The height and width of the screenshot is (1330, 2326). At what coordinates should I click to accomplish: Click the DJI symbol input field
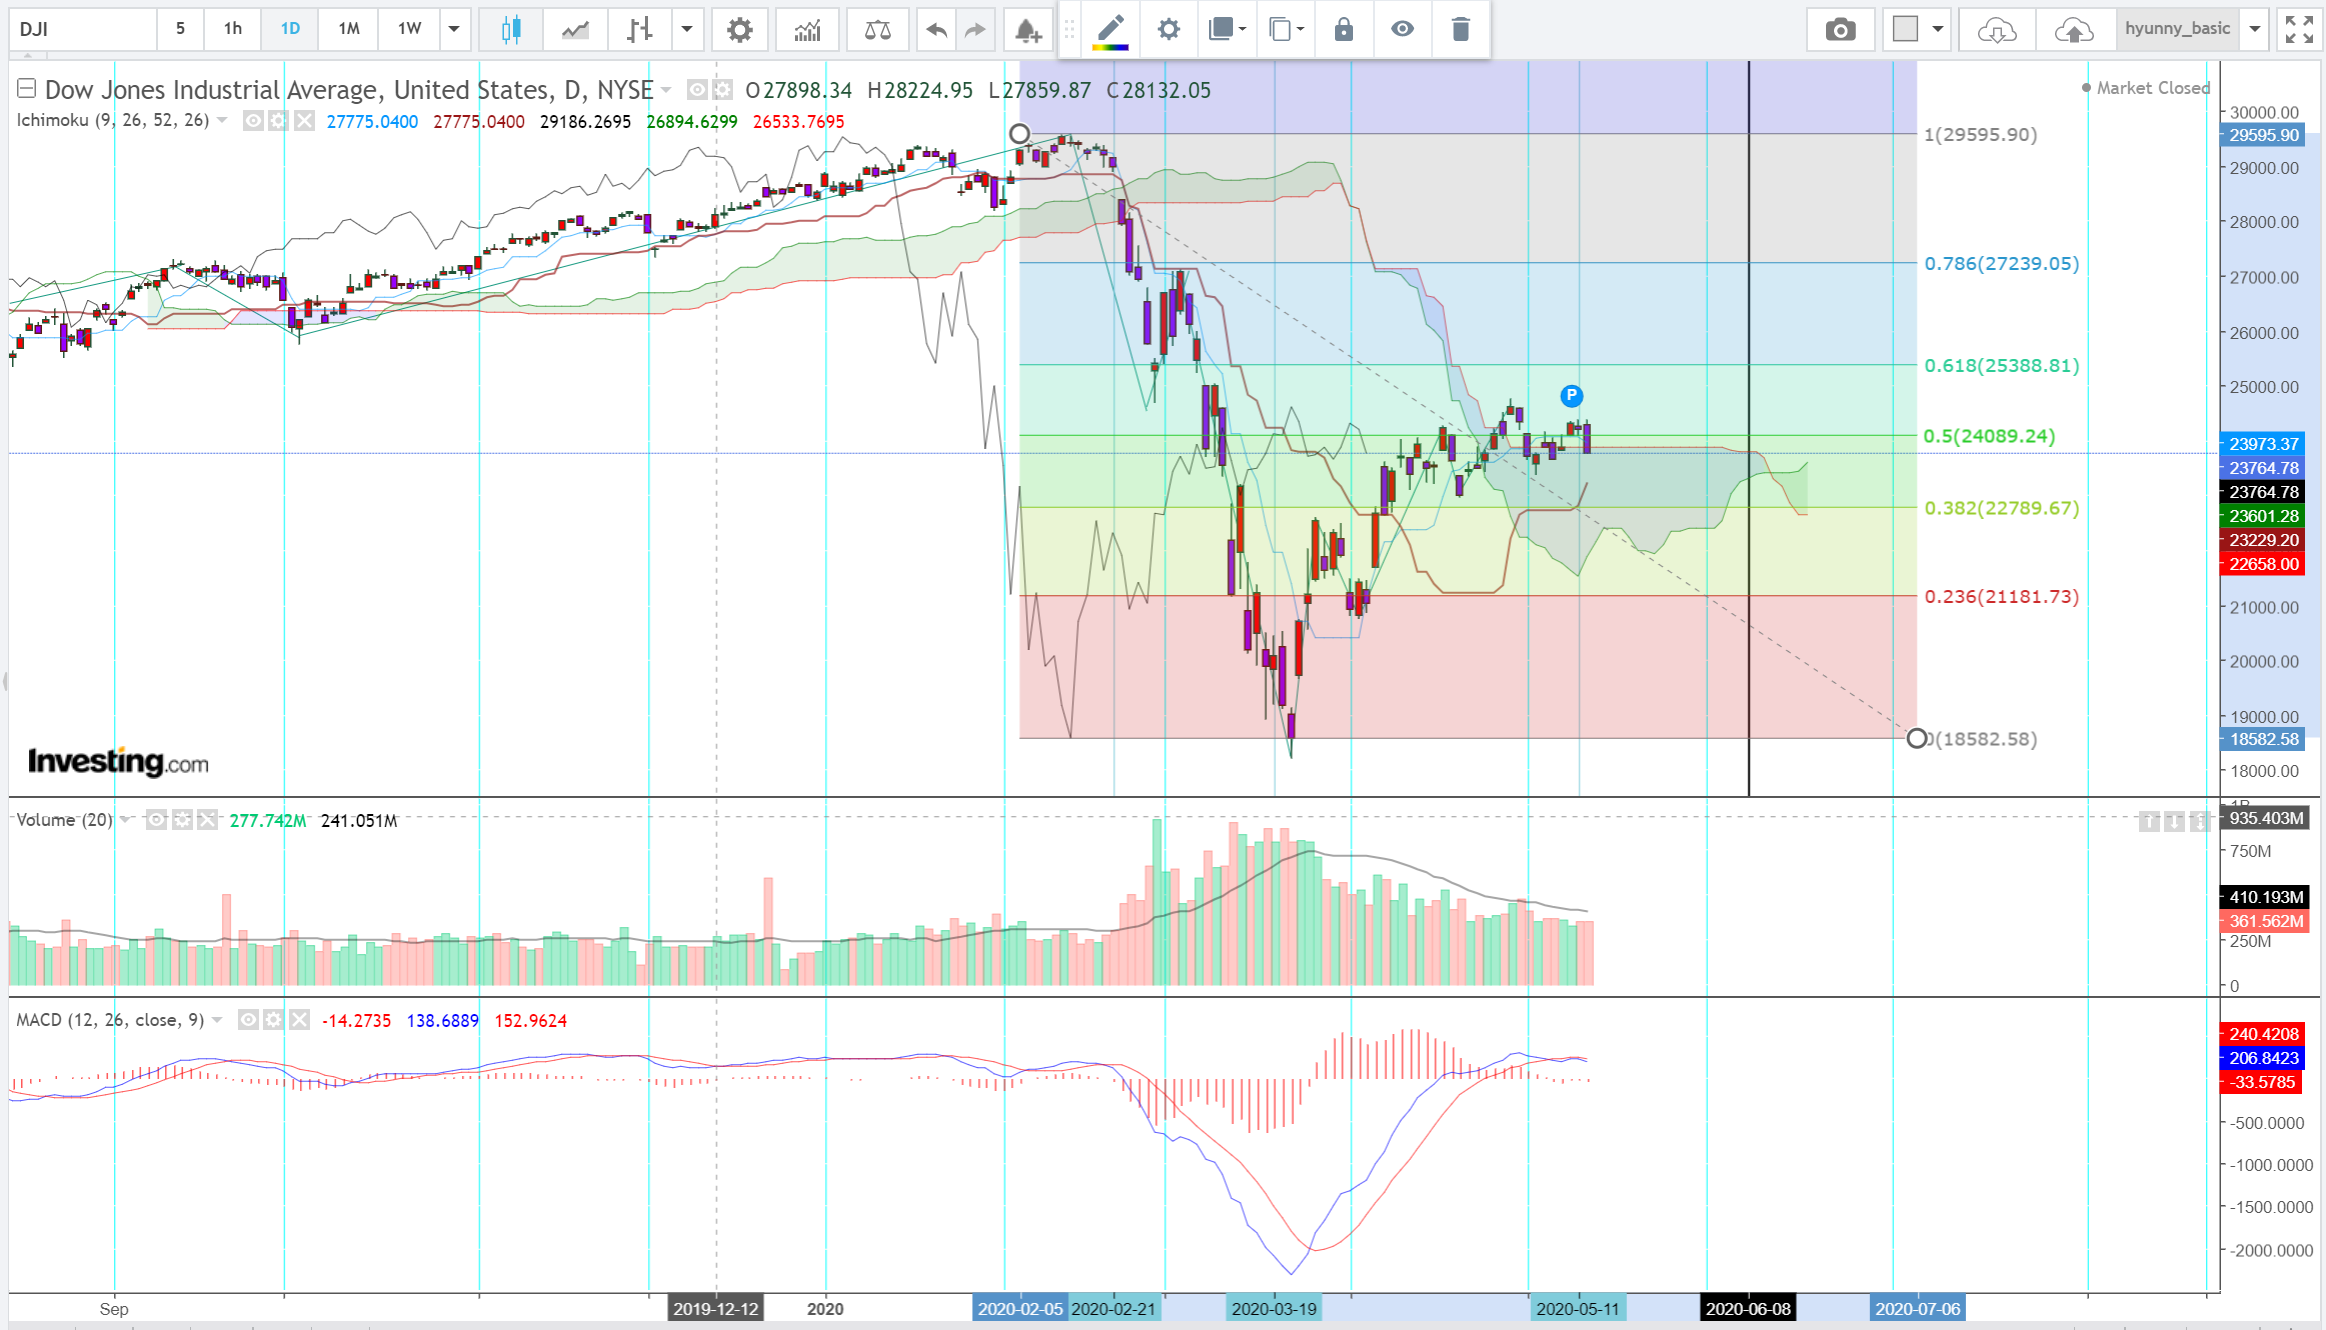(82, 29)
